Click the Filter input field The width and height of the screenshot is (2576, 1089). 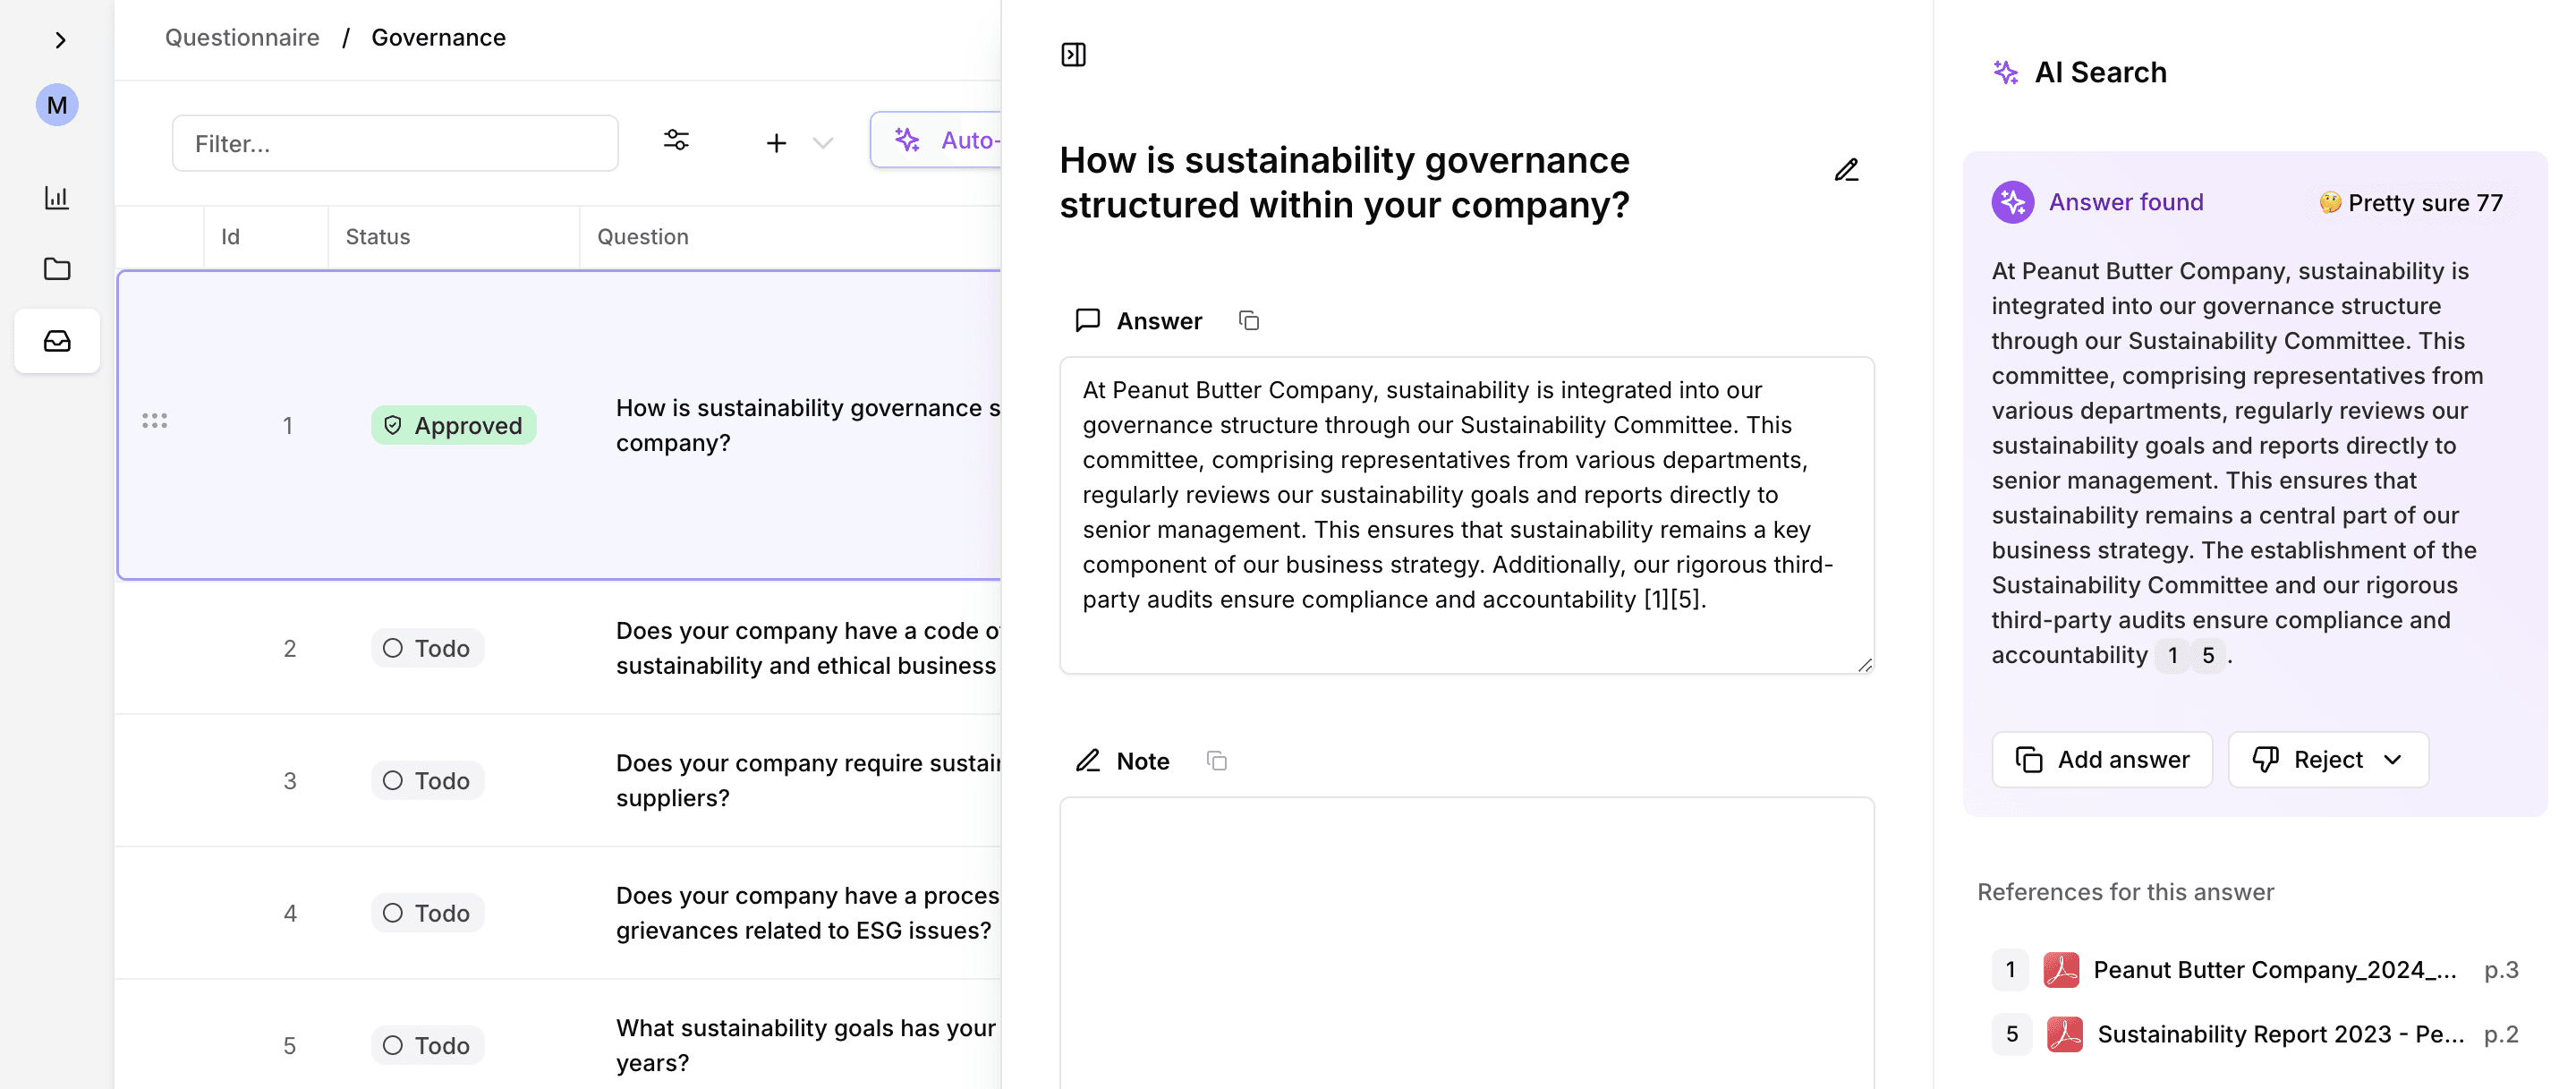pyautogui.click(x=395, y=143)
